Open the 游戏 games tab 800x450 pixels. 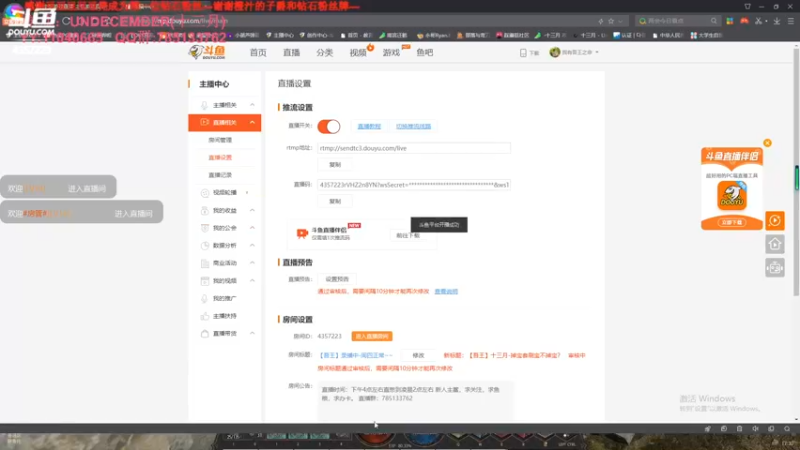tap(391, 53)
